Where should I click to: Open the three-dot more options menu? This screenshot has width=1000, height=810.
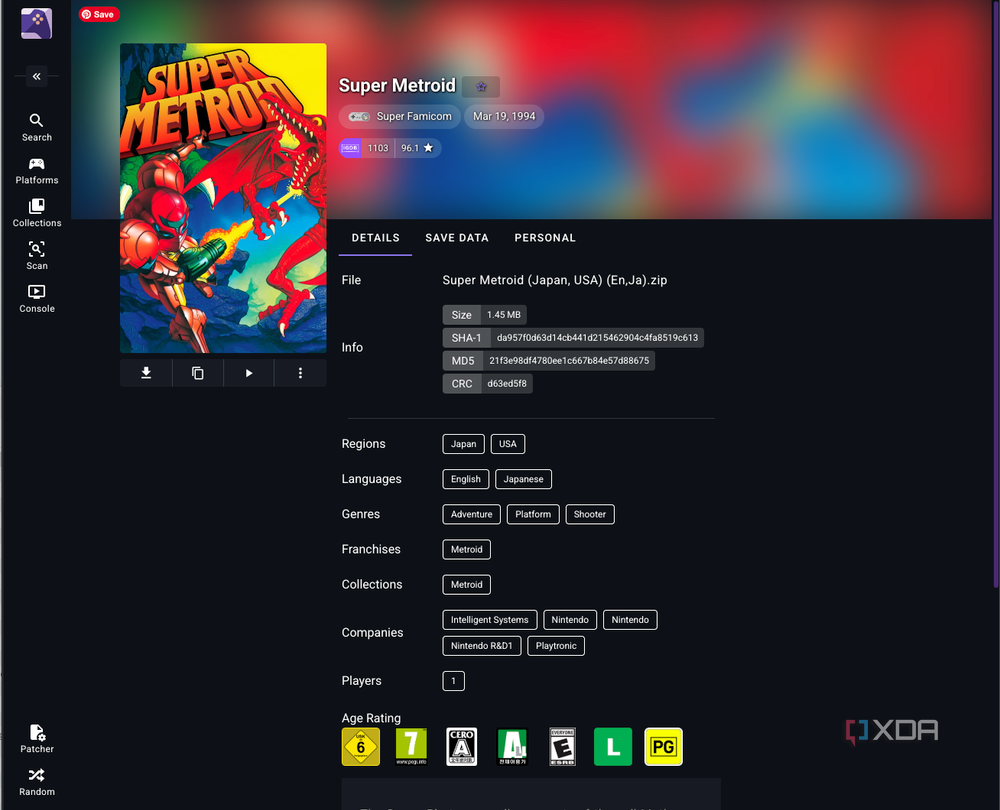[x=300, y=373]
